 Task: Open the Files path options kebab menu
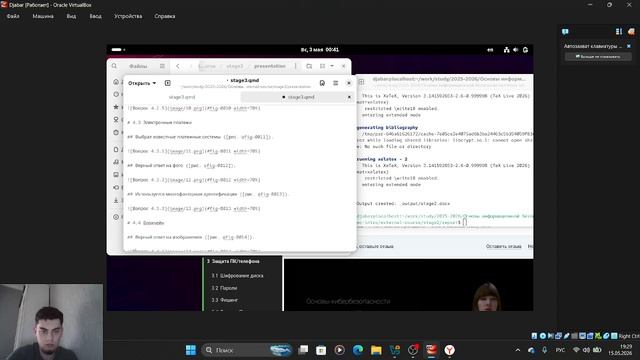point(296,66)
